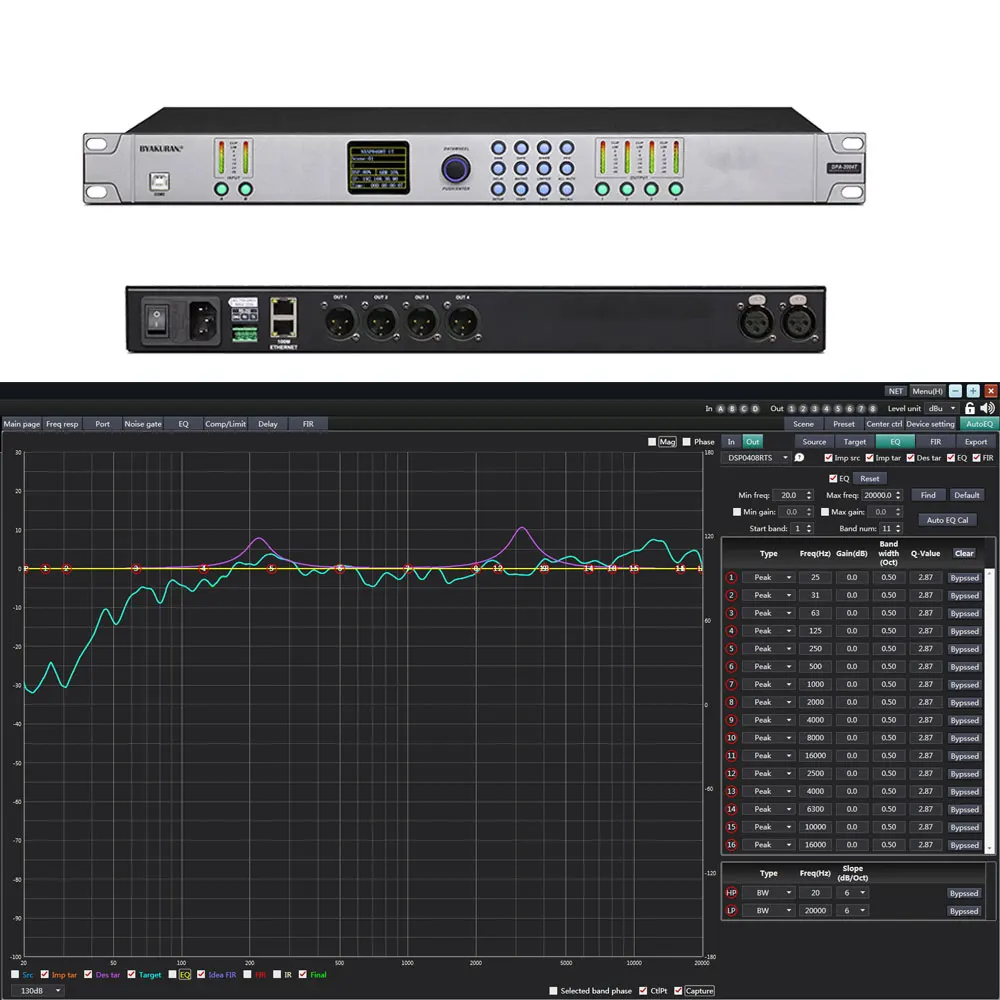Select output channel 3 indicator
Viewport: 1000px width, 1000px height.
click(814, 409)
